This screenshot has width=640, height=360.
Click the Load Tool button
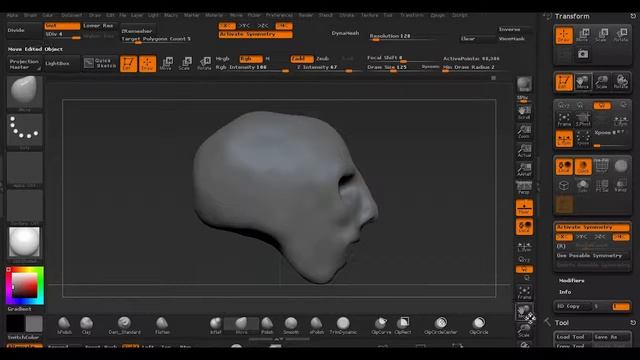572,337
